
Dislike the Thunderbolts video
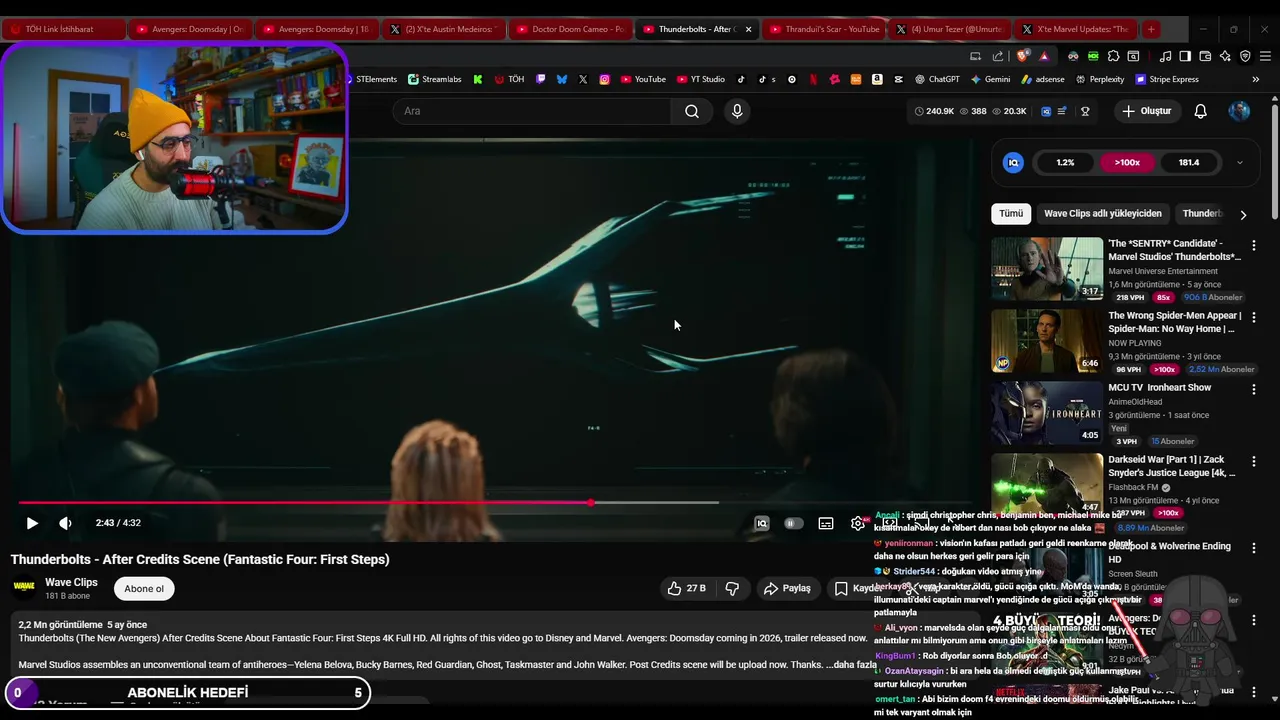[732, 588]
